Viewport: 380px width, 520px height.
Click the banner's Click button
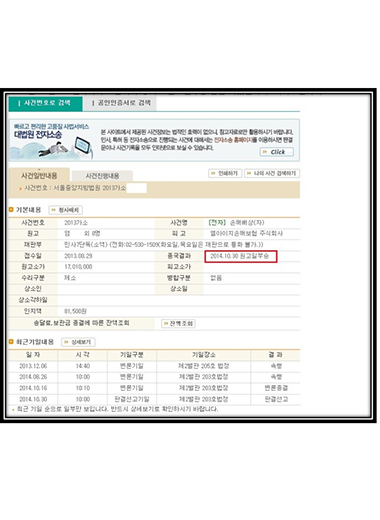277,152
